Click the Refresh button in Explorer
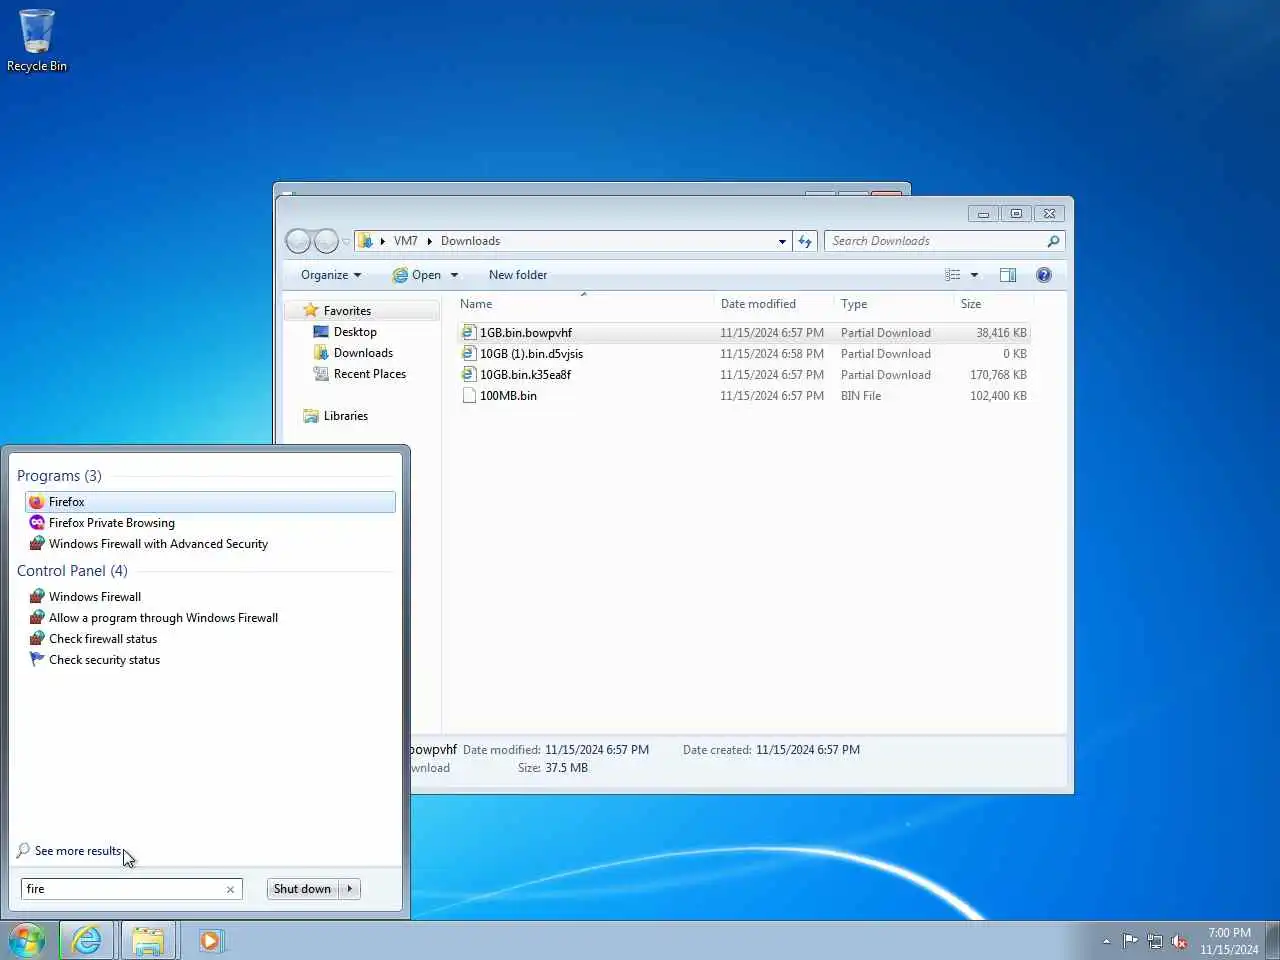This screenshot has width=1280, height=960. [805, 241]
